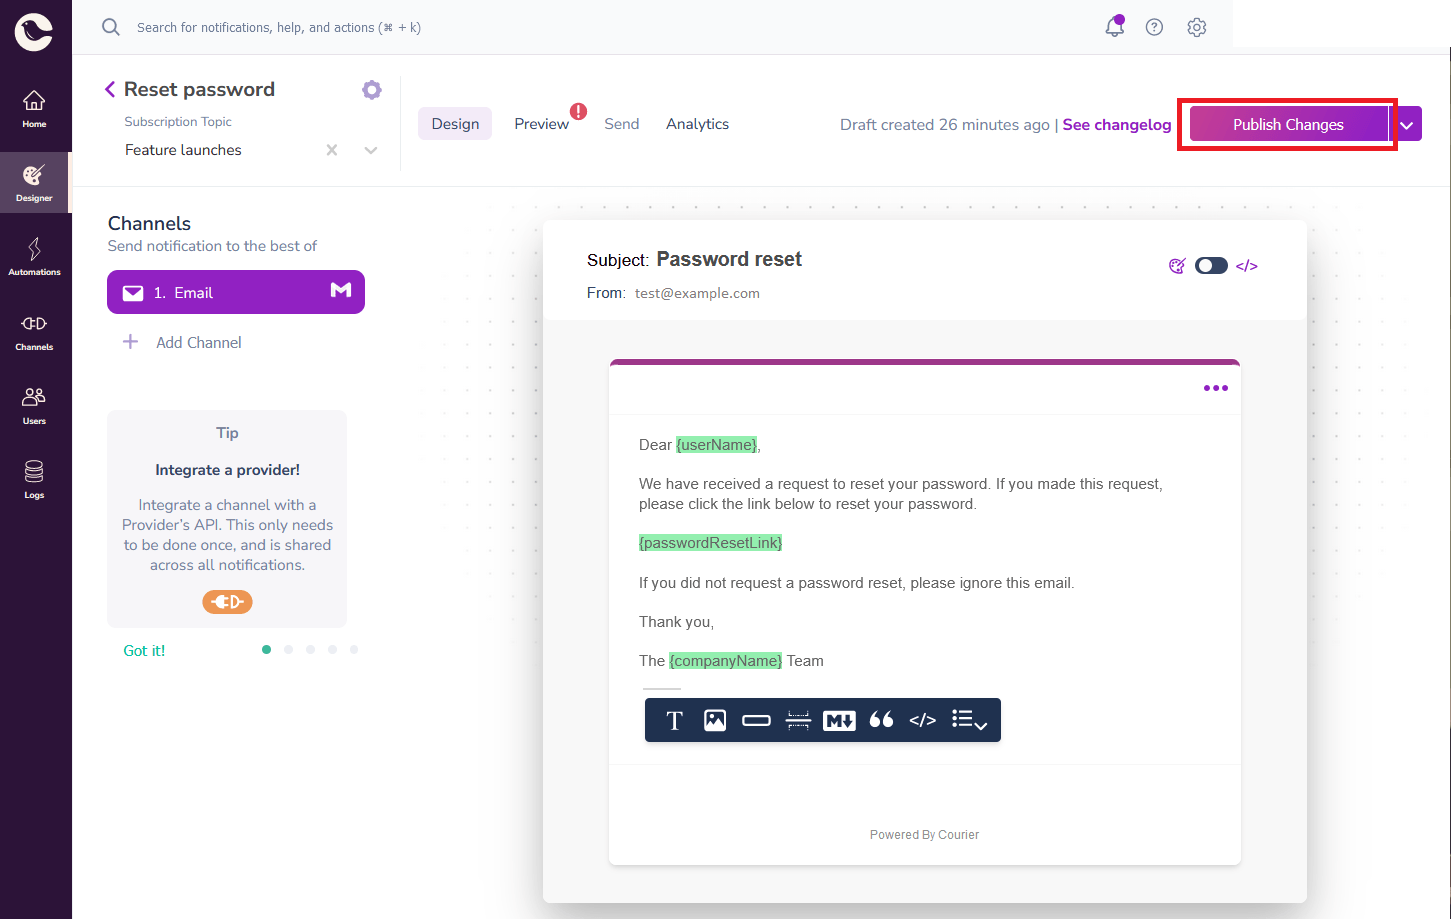Image resolution: width=1451 pixels, height=919 pixels.
Task: Switch to the Analytics tab
Action: [x=697, y=123]
